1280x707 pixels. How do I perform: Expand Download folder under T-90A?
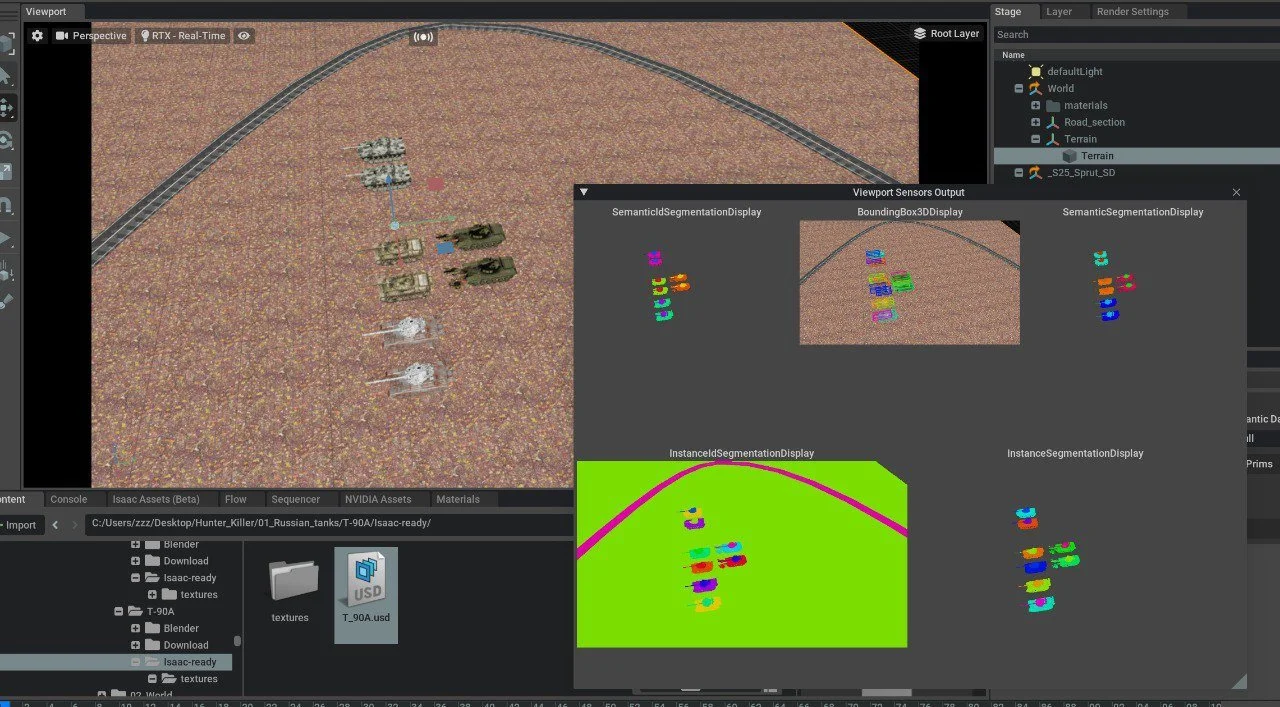click(136, 645)
